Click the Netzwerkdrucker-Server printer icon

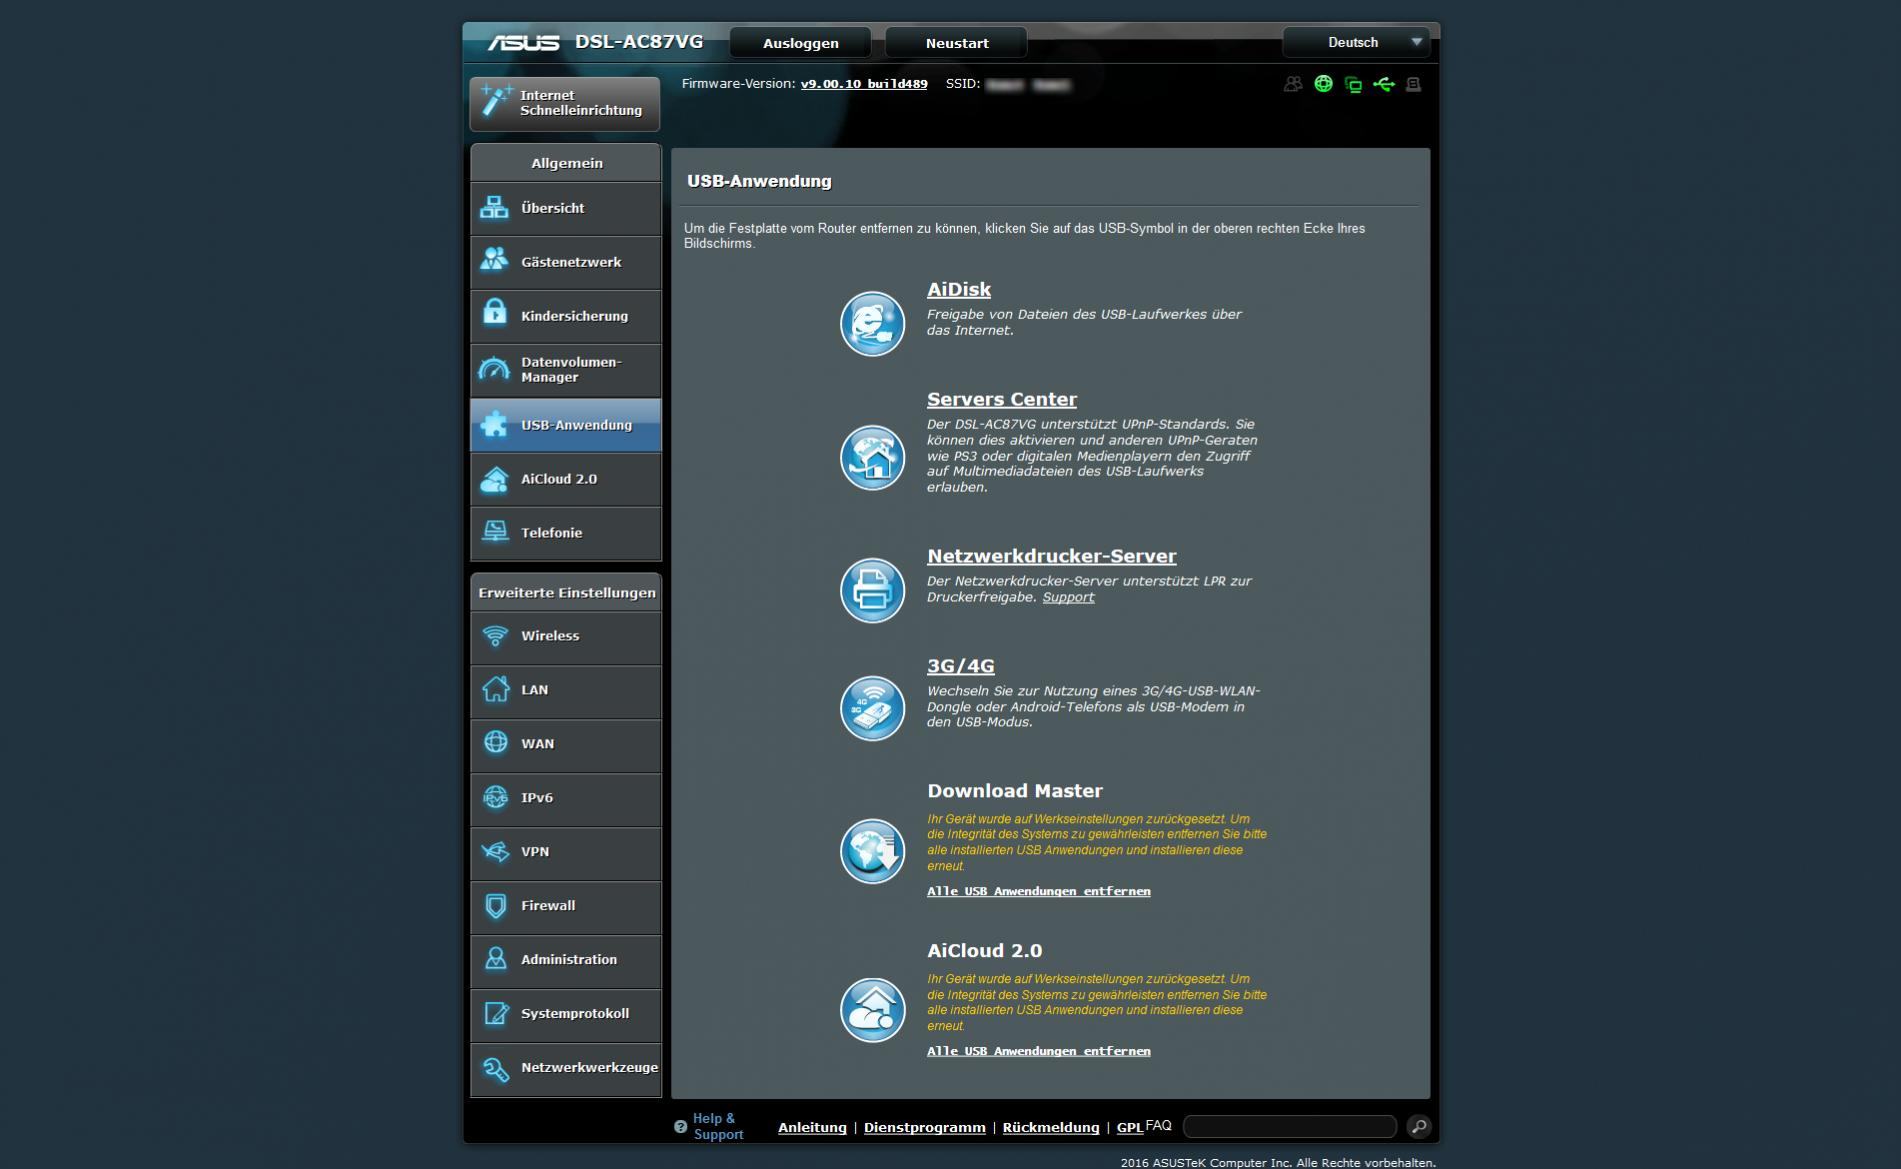point(872,590)
